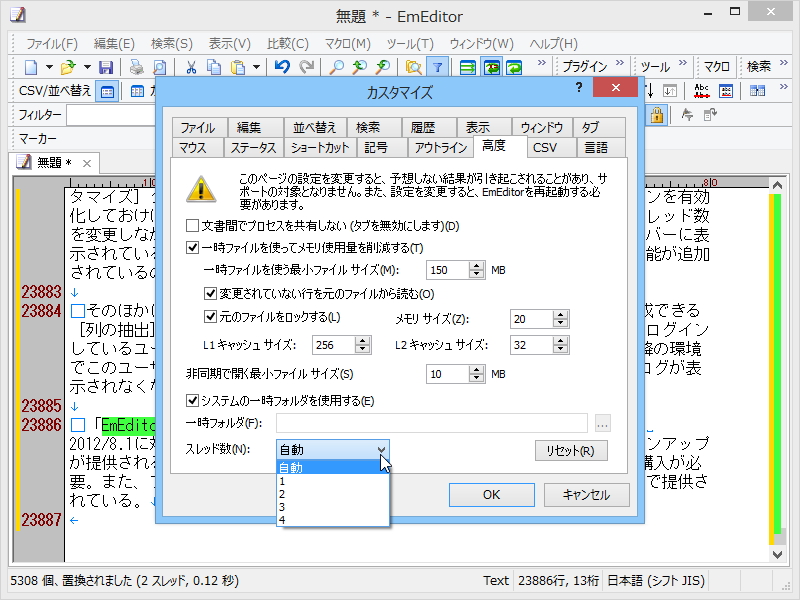This screenshot has height=600, width=800.
Task: Click the Find Next magnifier icon
Action: pos(360,67)
